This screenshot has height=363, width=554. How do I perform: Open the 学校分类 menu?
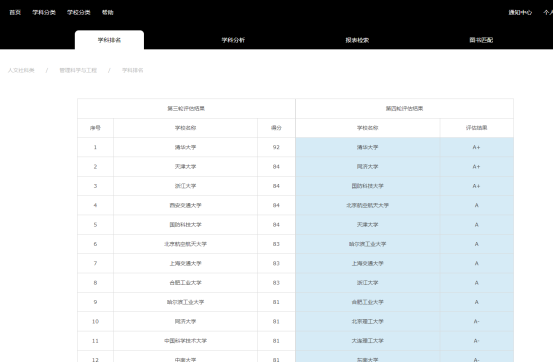78,12
